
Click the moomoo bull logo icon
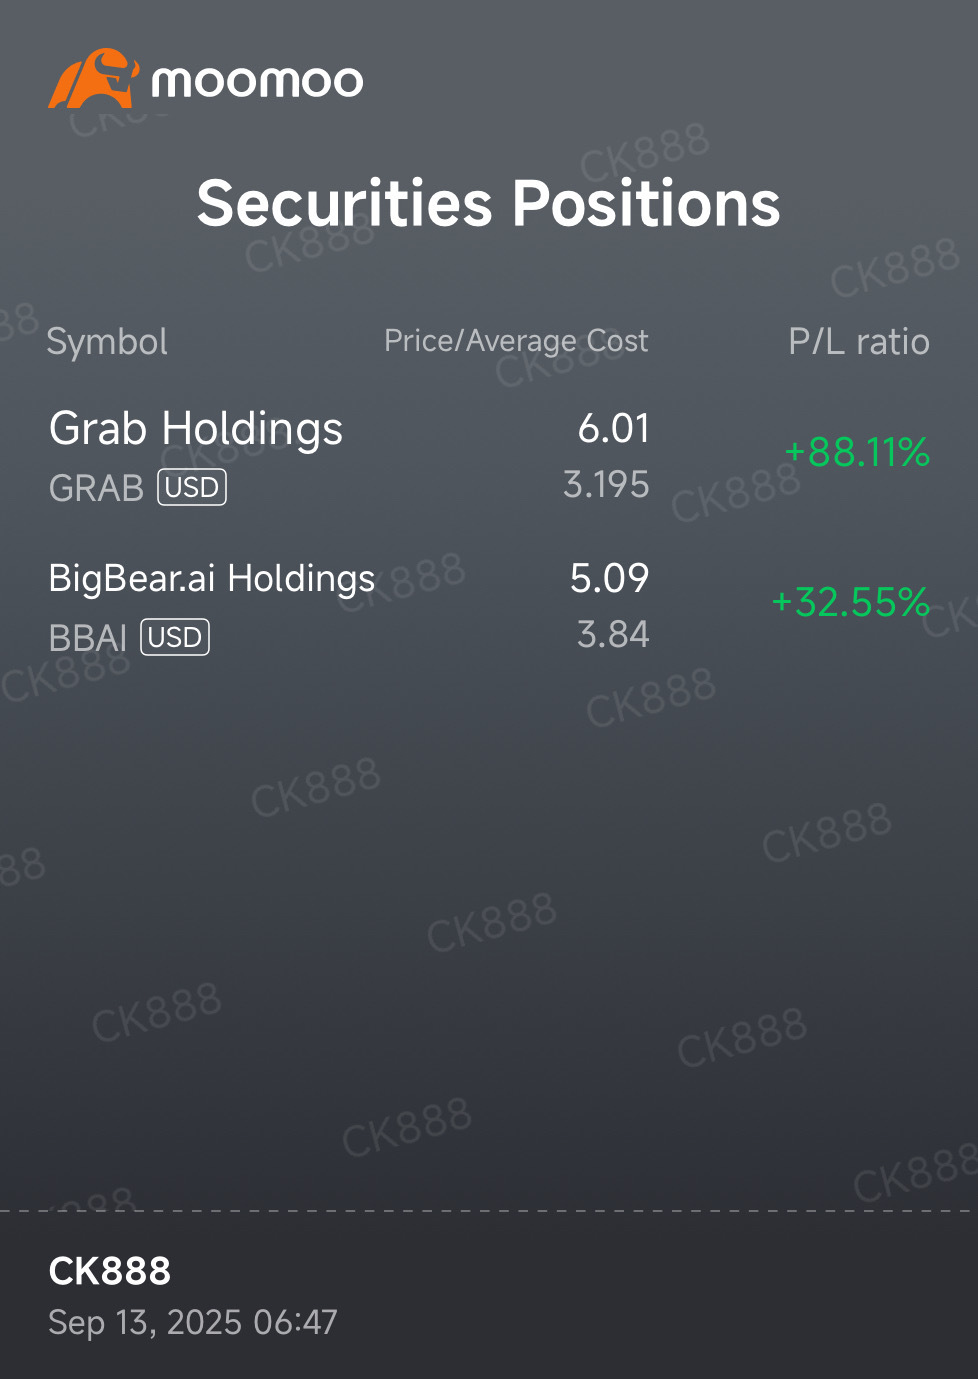click(93, 78)
